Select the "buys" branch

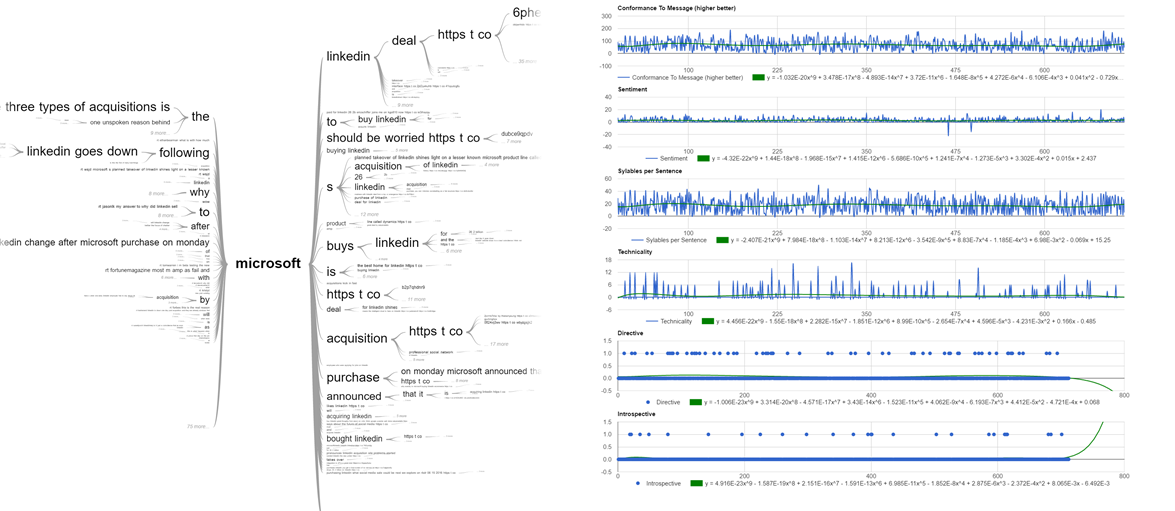[340, 247]
